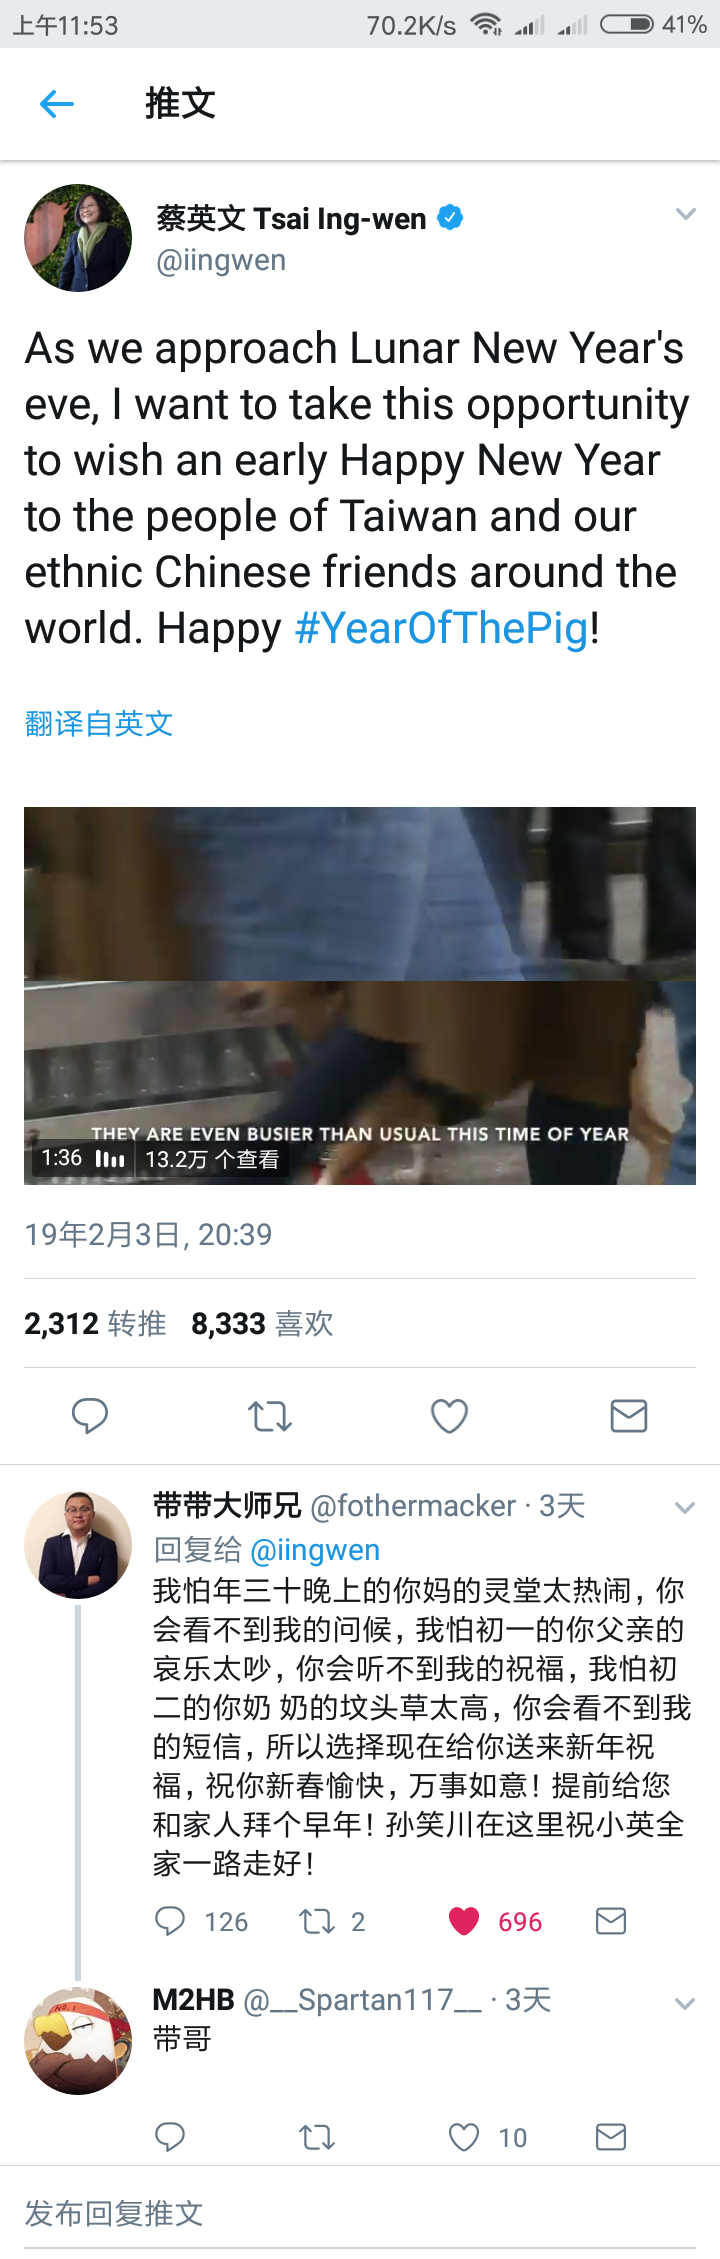The image size is (720, 2259).
Task: Tap 翻译自英文 translate link
Action: 99,723
